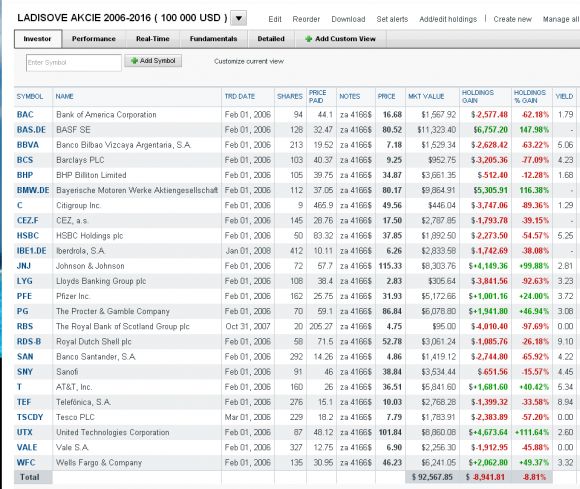
Task: Switch to the Real-Time tab
Action: pos(152,39)
